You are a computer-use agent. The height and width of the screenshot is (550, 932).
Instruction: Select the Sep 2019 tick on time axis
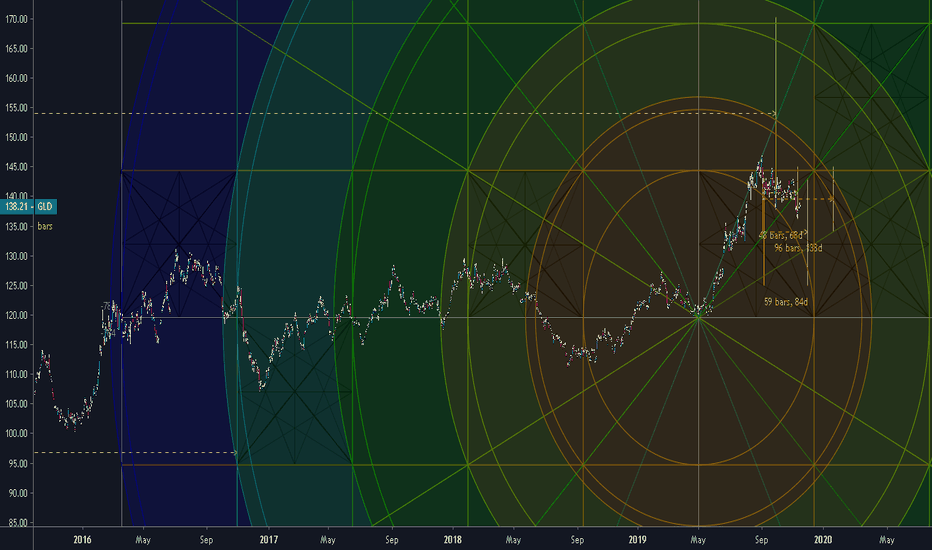click(761, 540)
